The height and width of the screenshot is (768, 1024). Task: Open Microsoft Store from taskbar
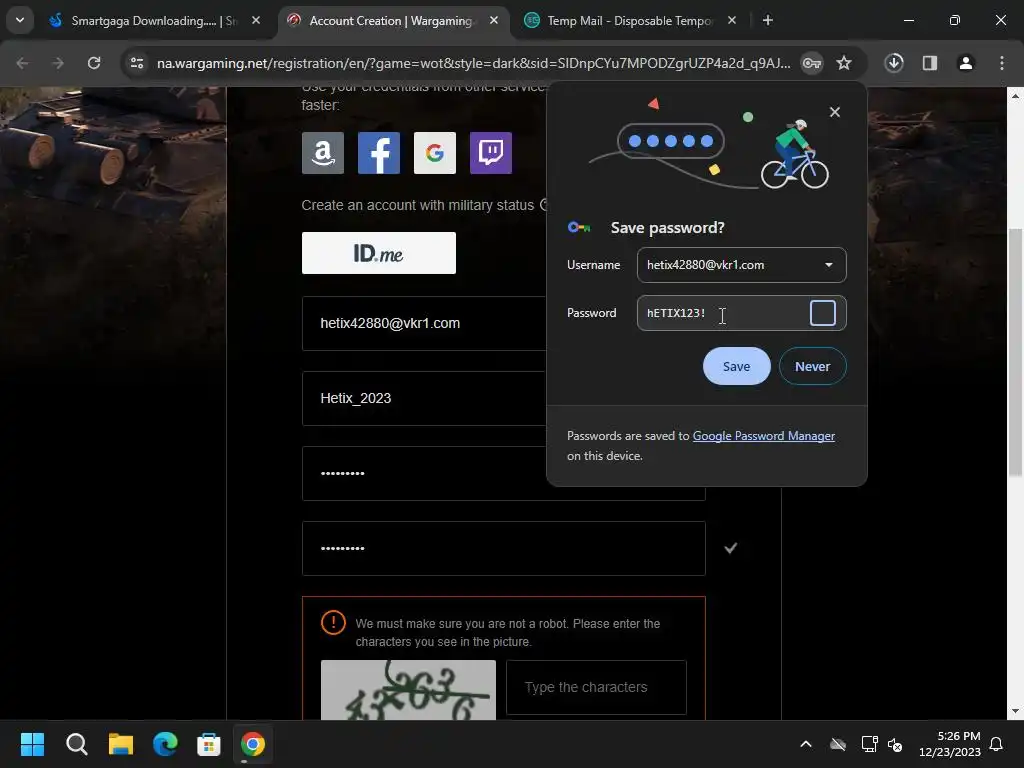pyautogui.click(x=209, y=744)
